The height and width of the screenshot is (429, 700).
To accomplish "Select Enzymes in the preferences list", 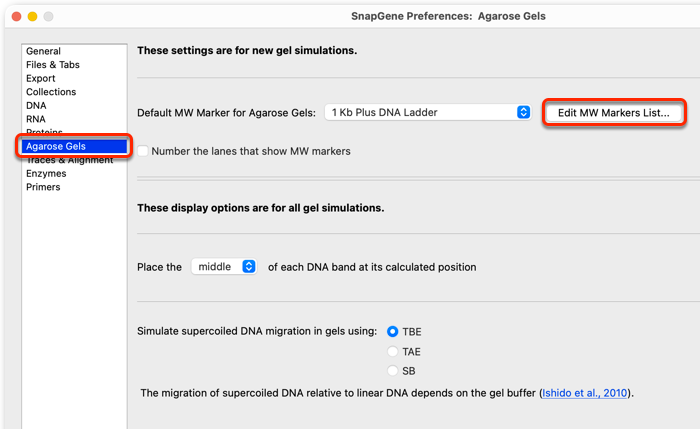I will (46, 173).
